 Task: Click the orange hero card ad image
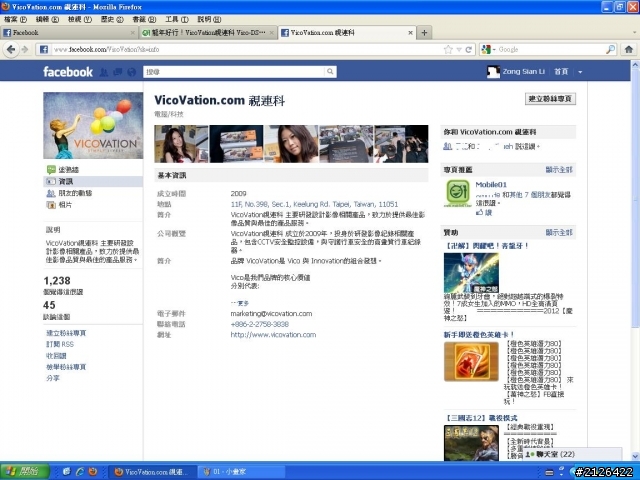[x=471, y=362]
